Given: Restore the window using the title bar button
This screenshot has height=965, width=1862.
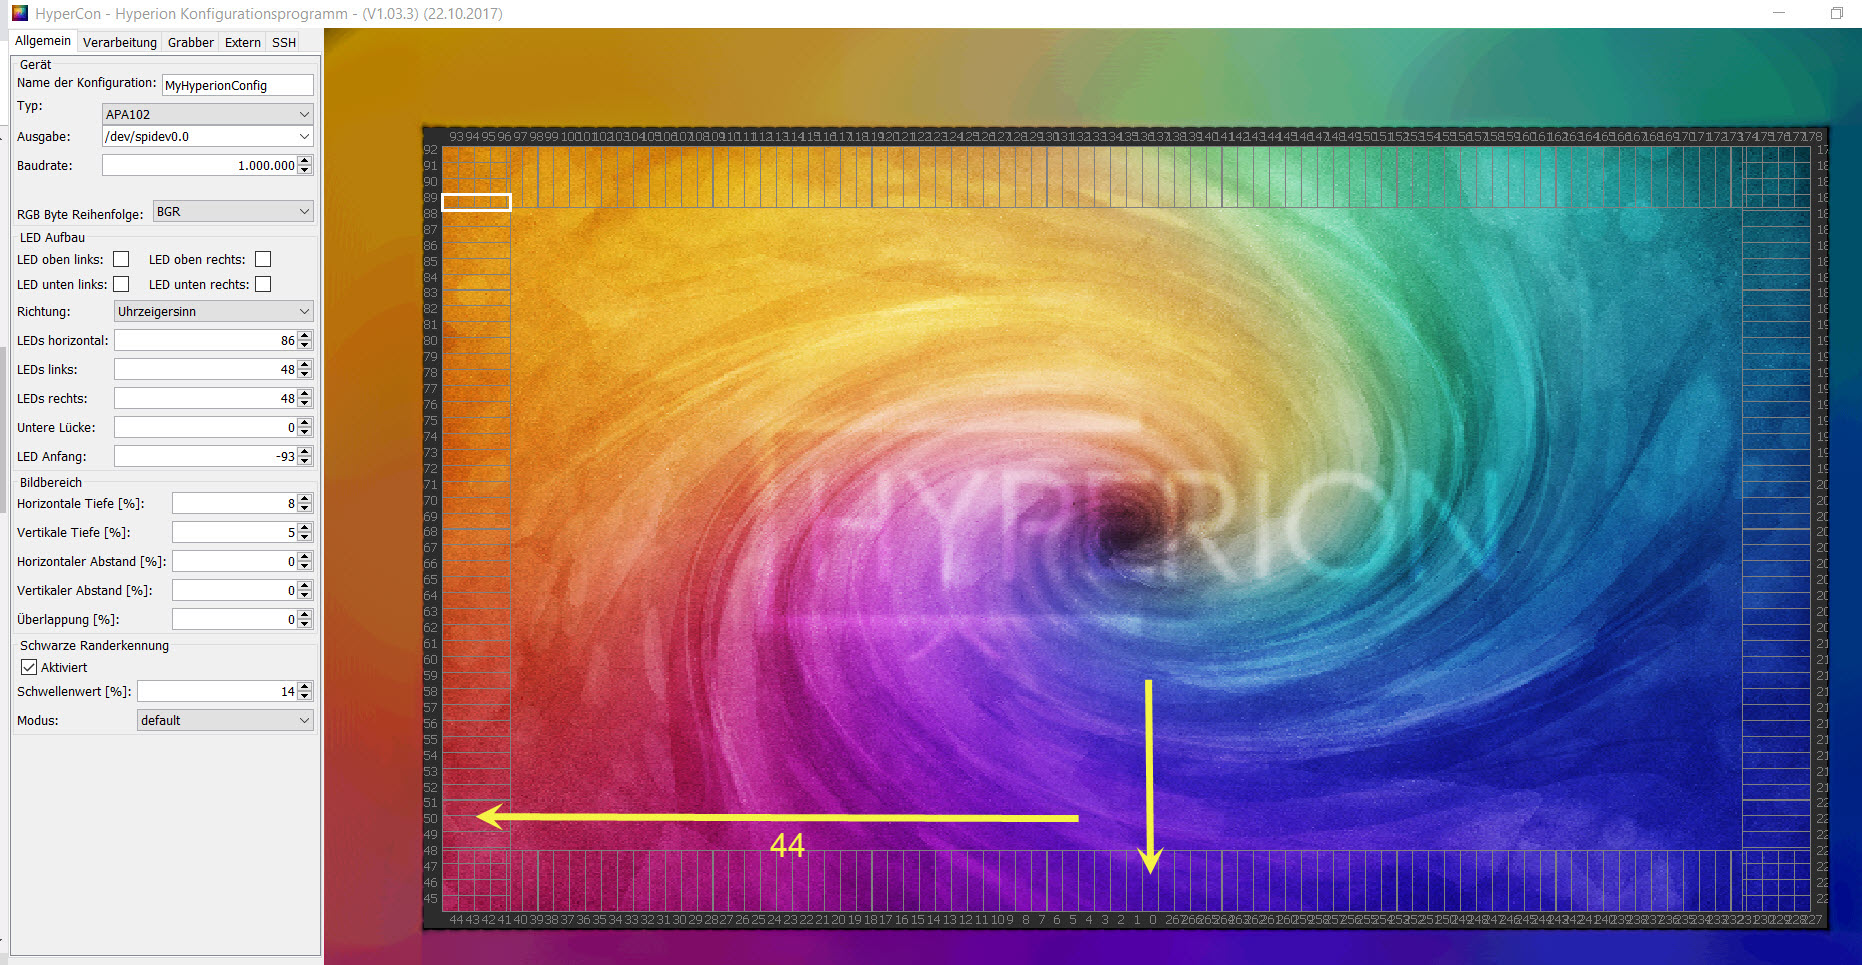Looking at the screenshot, I should (1836, 13).
